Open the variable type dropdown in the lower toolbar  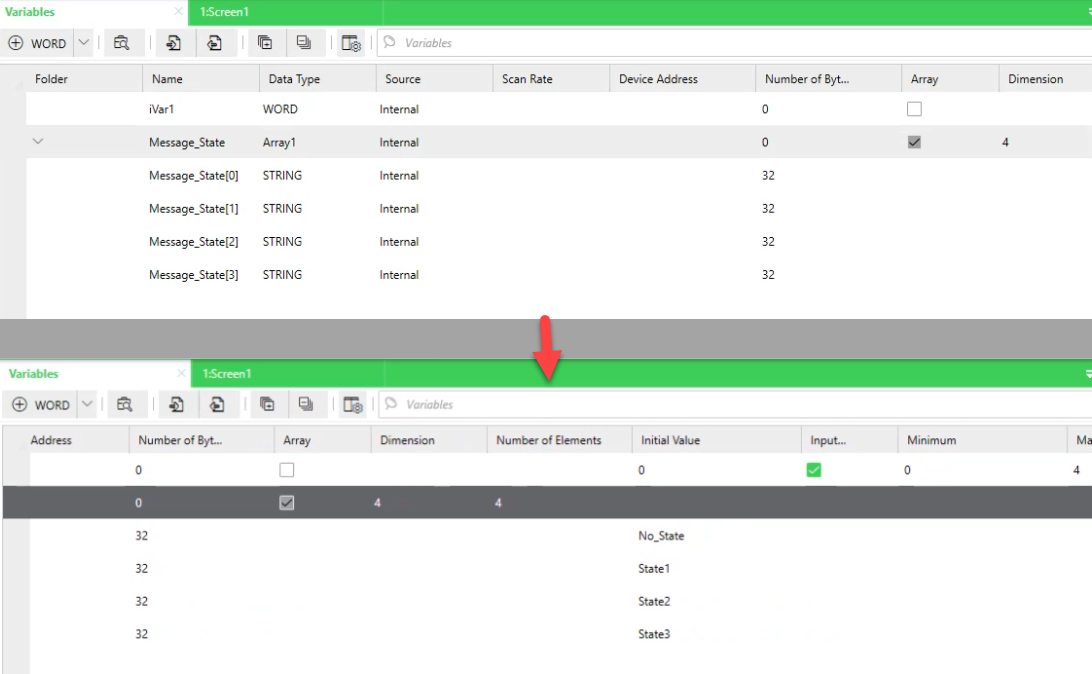click(x=86, y=405)
